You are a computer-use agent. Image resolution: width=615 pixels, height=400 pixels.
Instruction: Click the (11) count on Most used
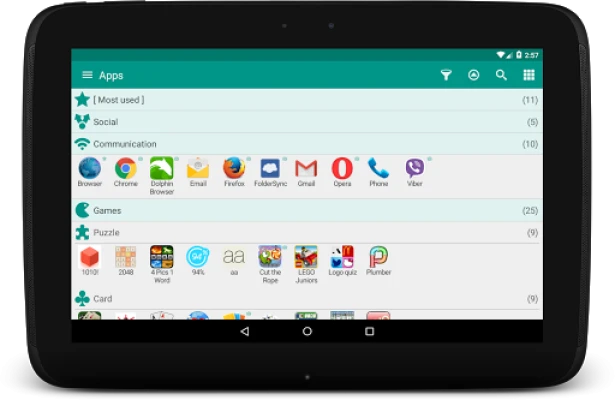click(530, 100)
